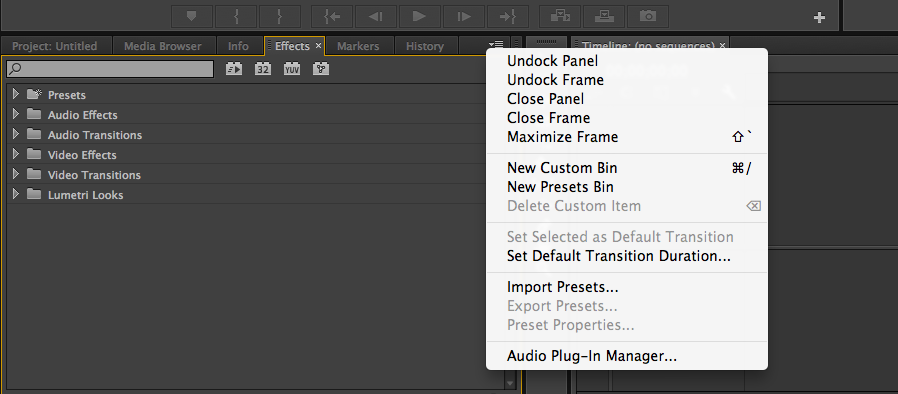Step forward one frame
Screen dimensions: 898x394
point(464,17)
